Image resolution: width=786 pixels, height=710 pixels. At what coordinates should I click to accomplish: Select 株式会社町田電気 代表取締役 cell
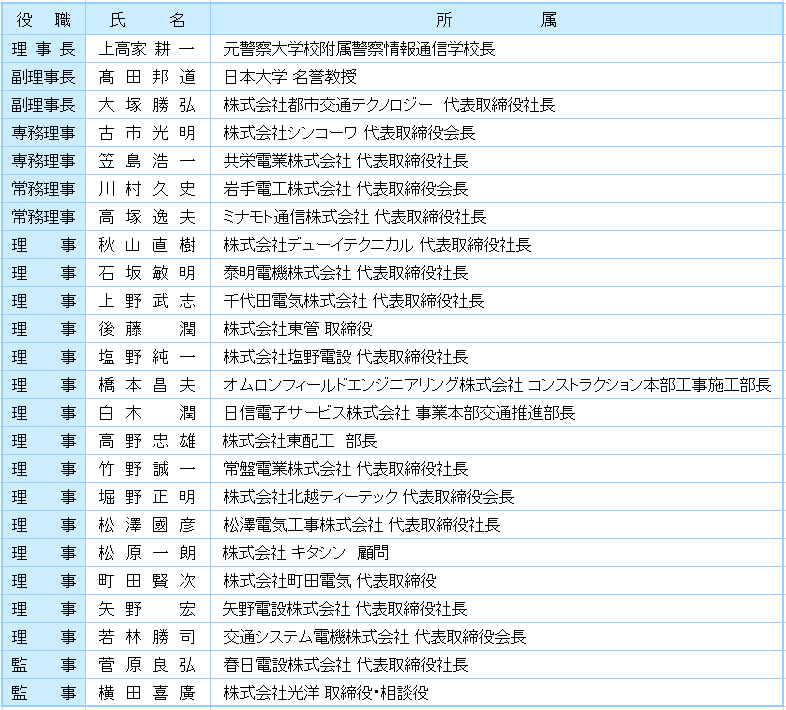coord(497,582)
